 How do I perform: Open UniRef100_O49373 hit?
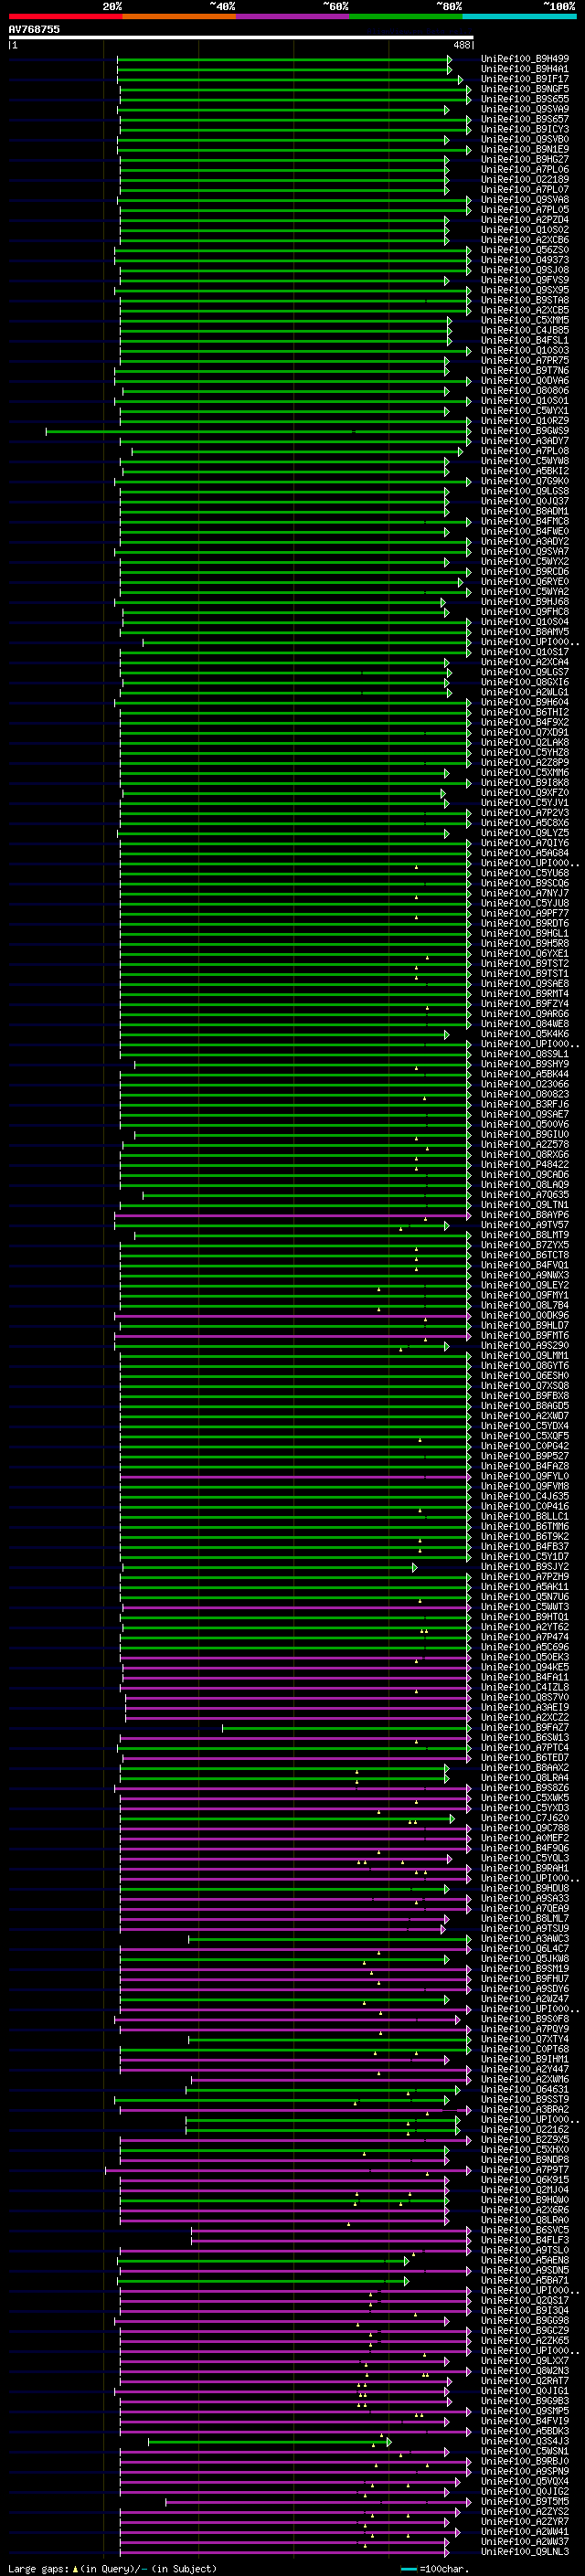click(525, 260)
